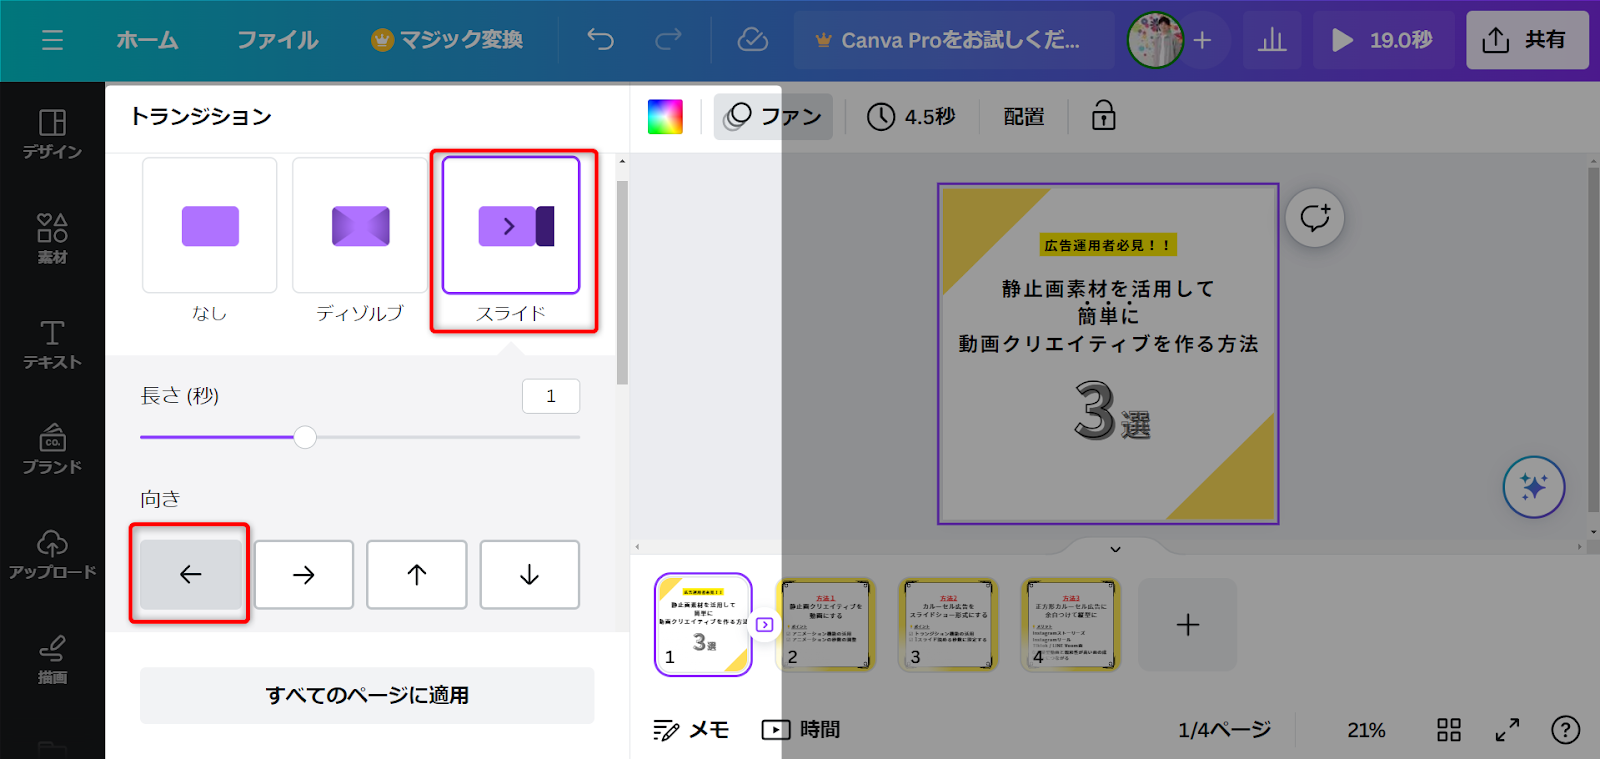Screen dimensions: 1600x759
Task: Open the 配置 position panel
Action: tap(1023, 117)
